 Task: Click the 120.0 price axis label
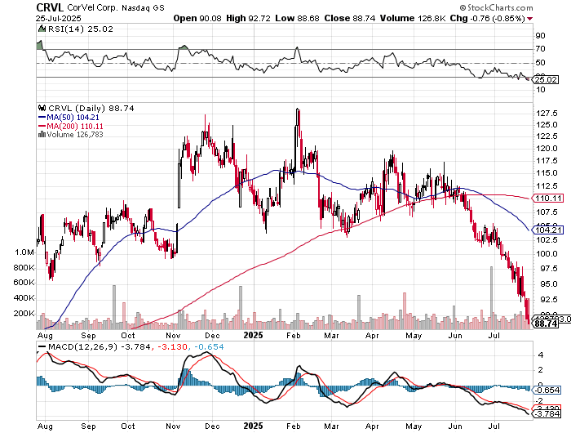[547, 148]
